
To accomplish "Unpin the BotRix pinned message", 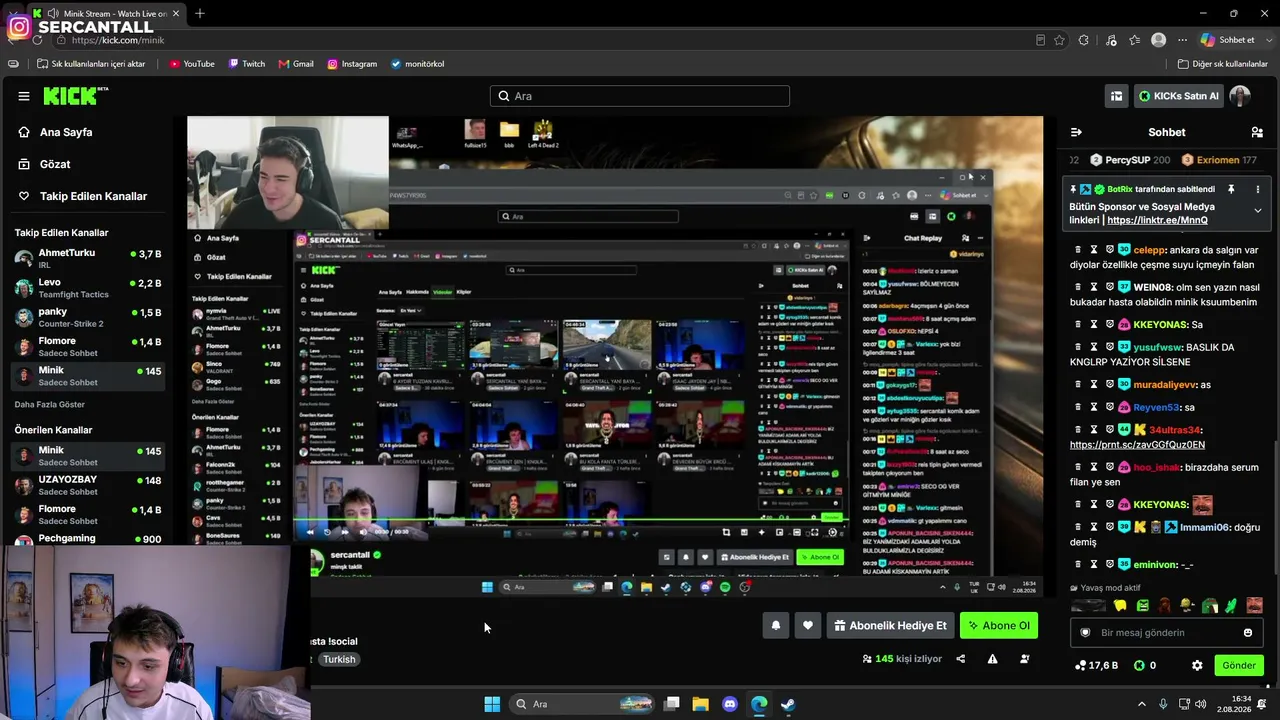I will point(1231,189).
